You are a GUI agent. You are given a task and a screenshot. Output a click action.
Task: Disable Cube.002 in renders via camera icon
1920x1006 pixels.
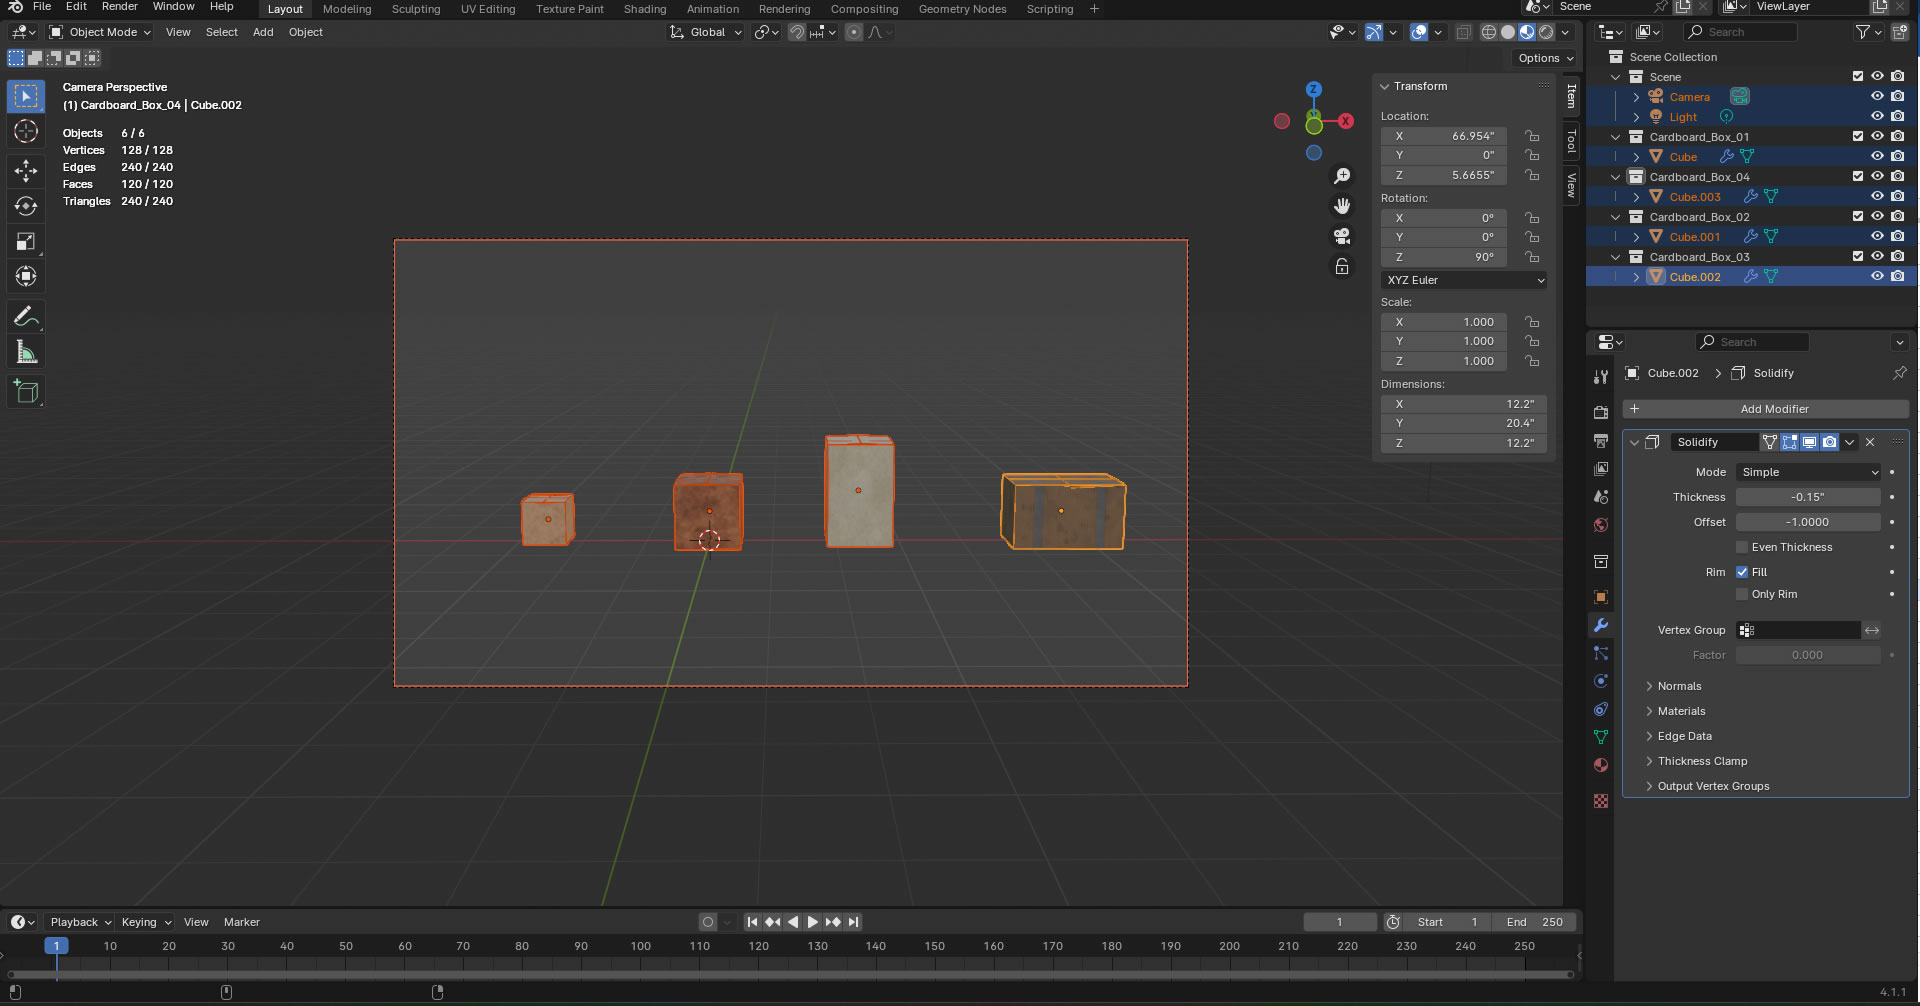click(1897, 277)
